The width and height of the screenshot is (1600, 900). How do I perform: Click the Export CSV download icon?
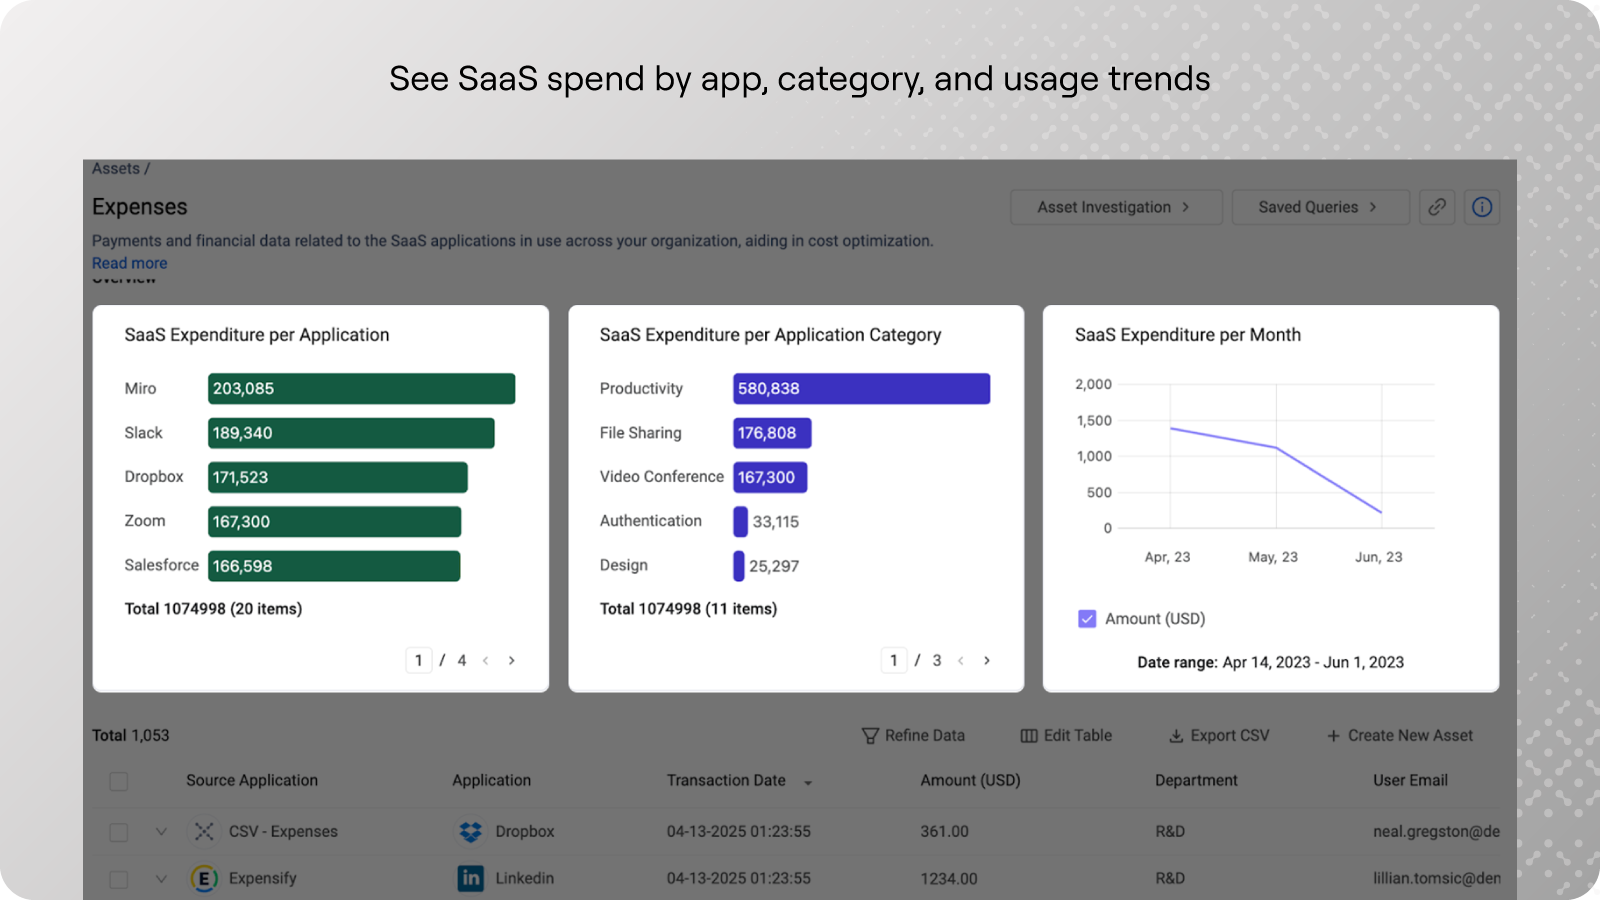tap(1176, 736)
